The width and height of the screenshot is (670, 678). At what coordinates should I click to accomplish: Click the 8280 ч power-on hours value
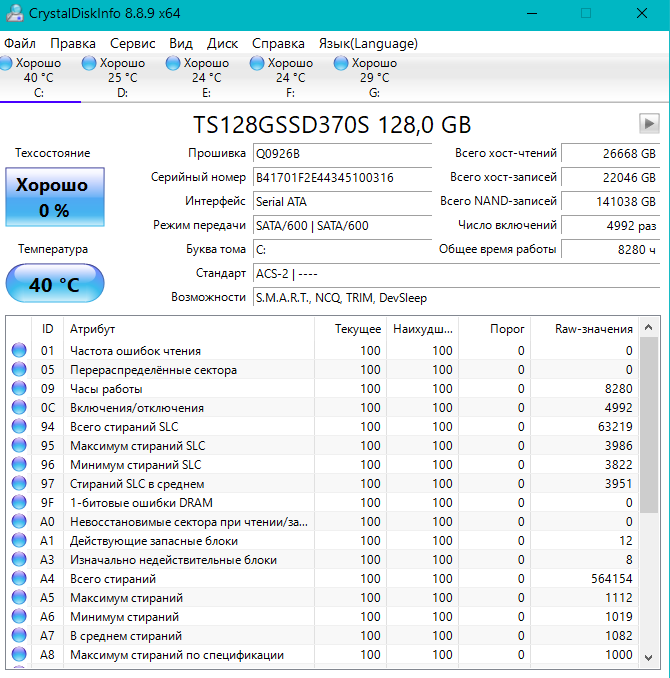pyautogui.click(x=610, y=250)
